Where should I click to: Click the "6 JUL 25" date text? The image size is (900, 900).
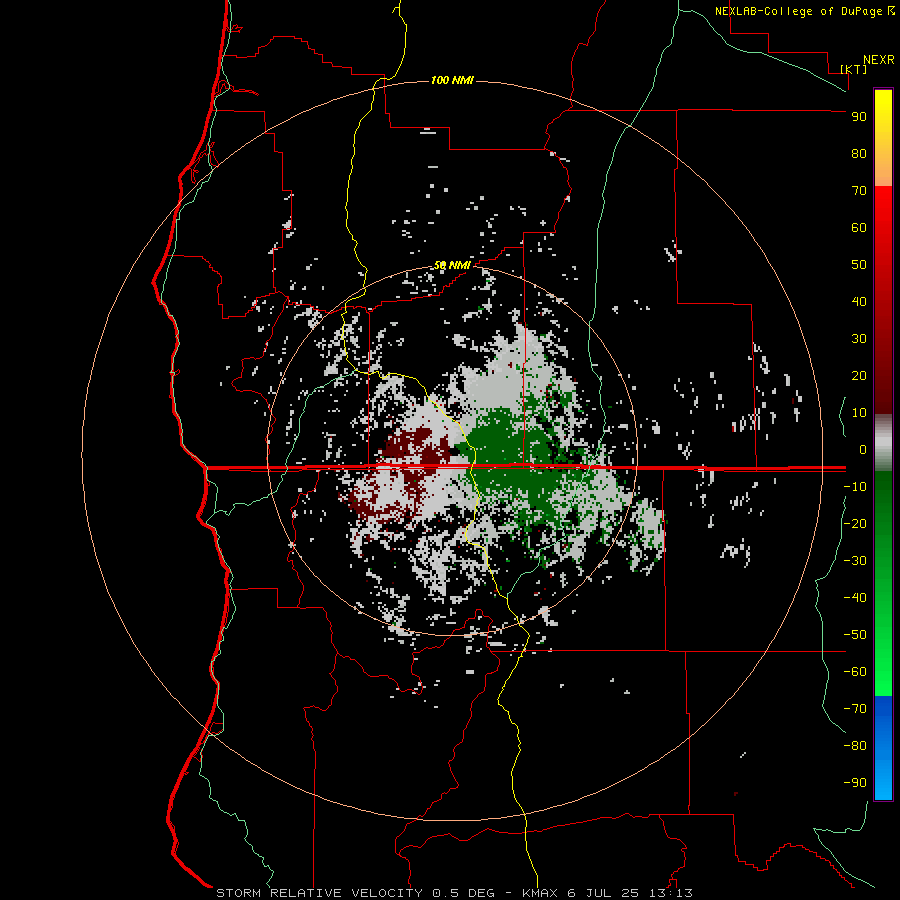click(603, 893)
